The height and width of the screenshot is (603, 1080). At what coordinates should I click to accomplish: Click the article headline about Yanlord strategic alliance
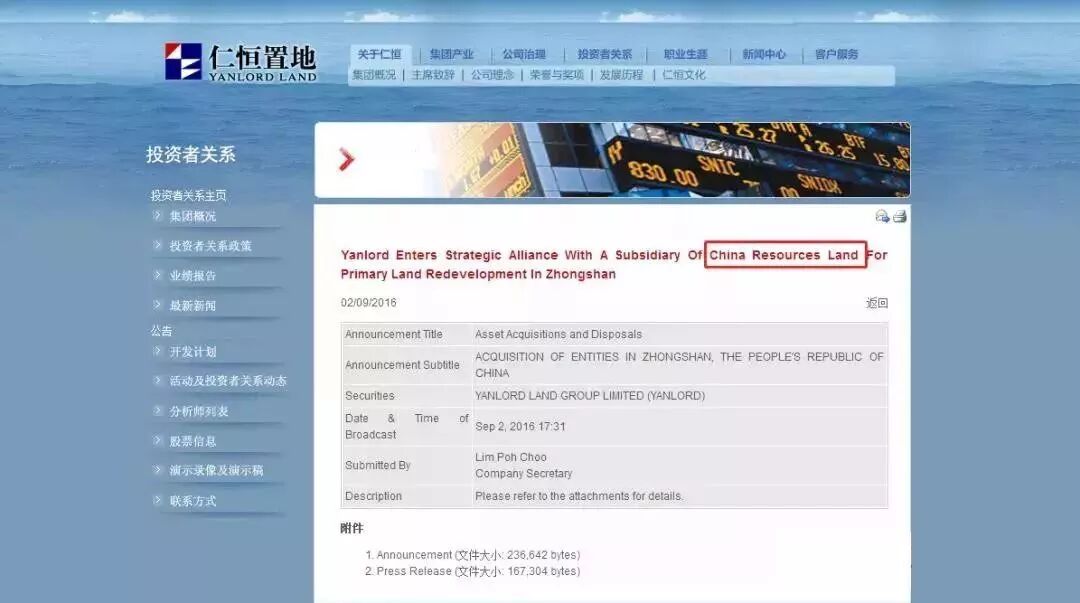[614, 265]
